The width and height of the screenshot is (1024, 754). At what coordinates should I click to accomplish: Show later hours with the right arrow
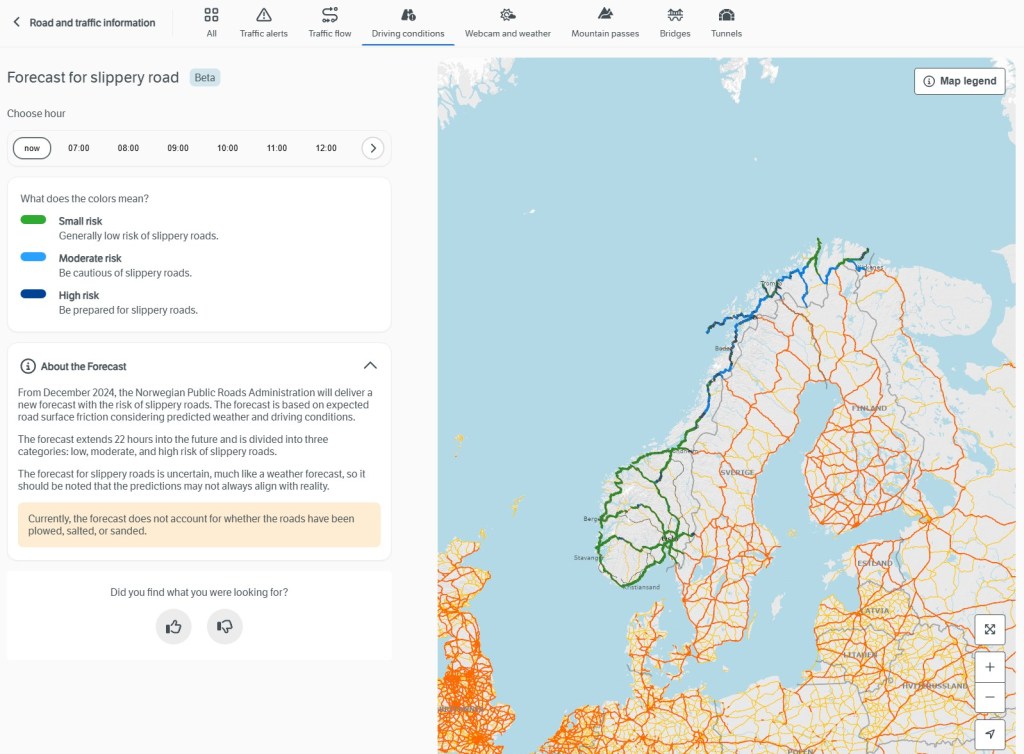[x=372, y=148]
